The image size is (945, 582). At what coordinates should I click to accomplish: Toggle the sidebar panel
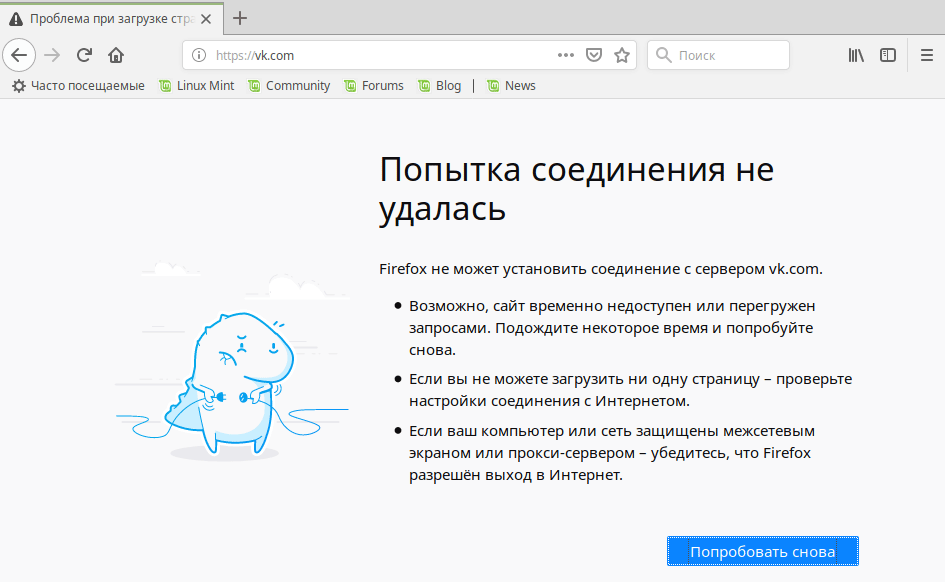coord(888,55)
